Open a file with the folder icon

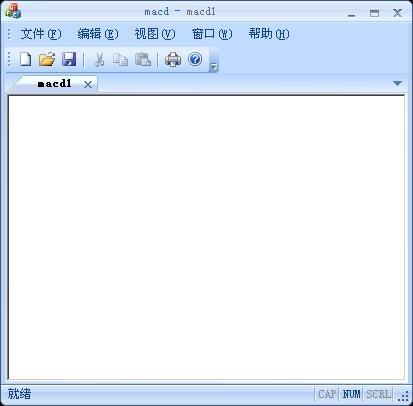[x=47, y=60]
